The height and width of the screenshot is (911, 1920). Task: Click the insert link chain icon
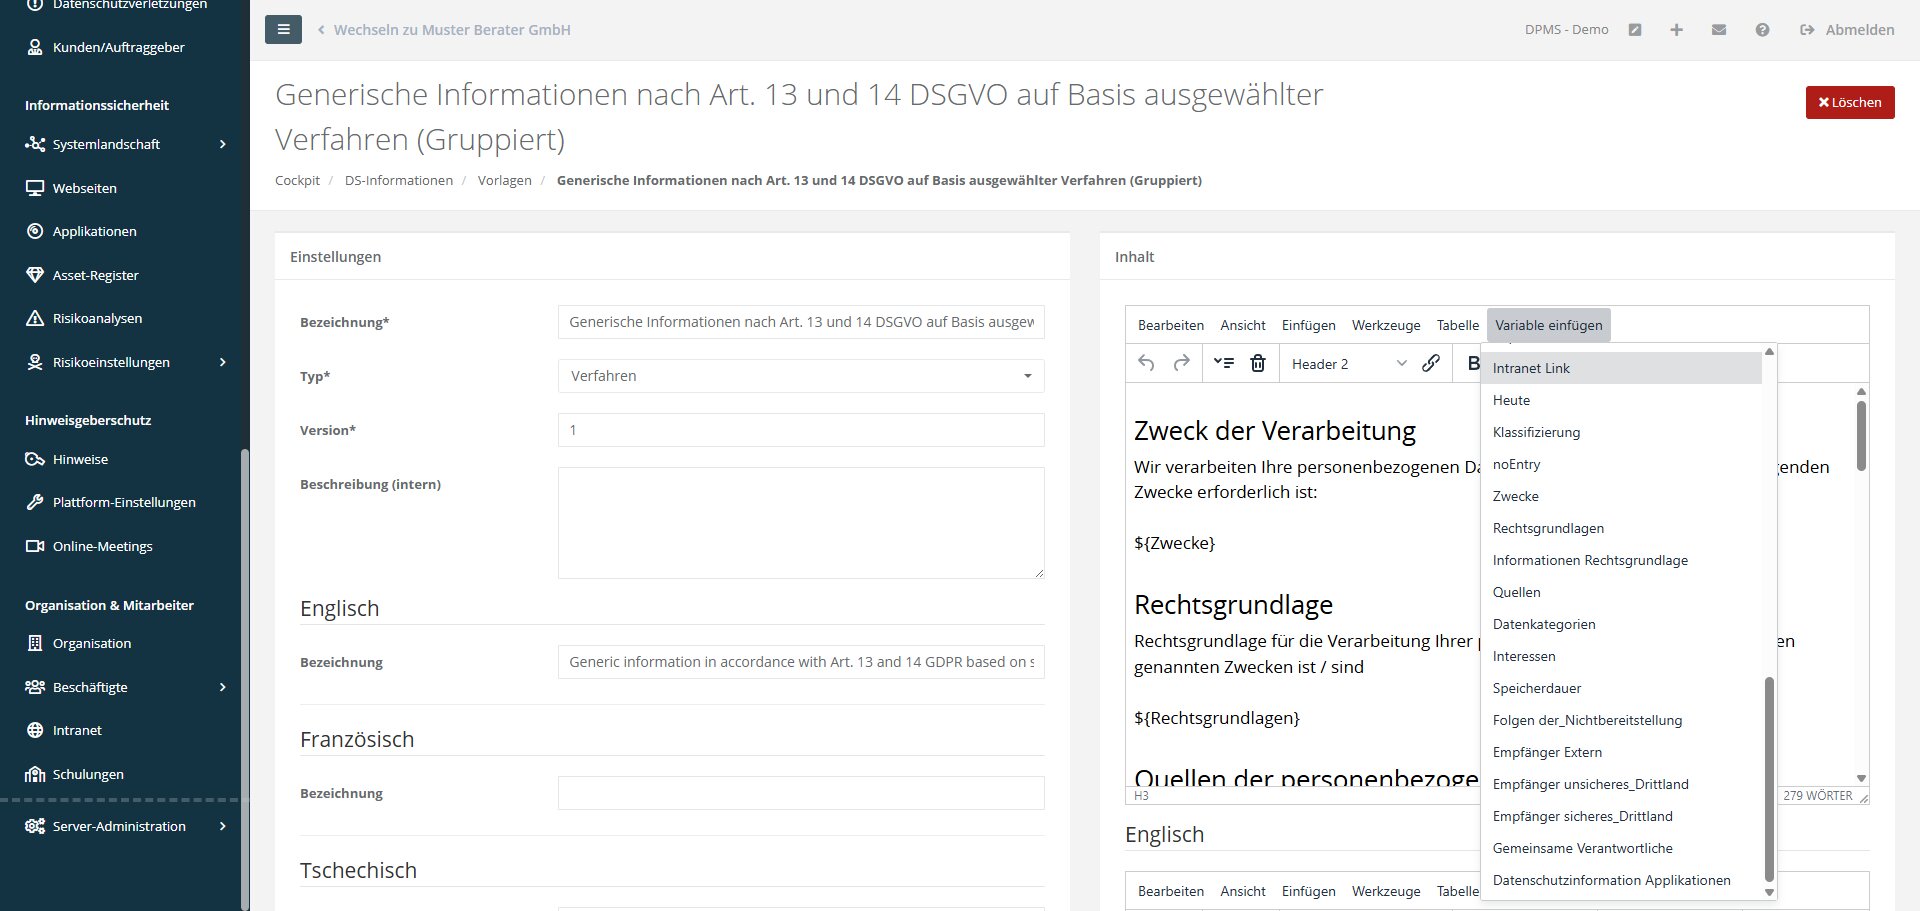(1431, 364)
